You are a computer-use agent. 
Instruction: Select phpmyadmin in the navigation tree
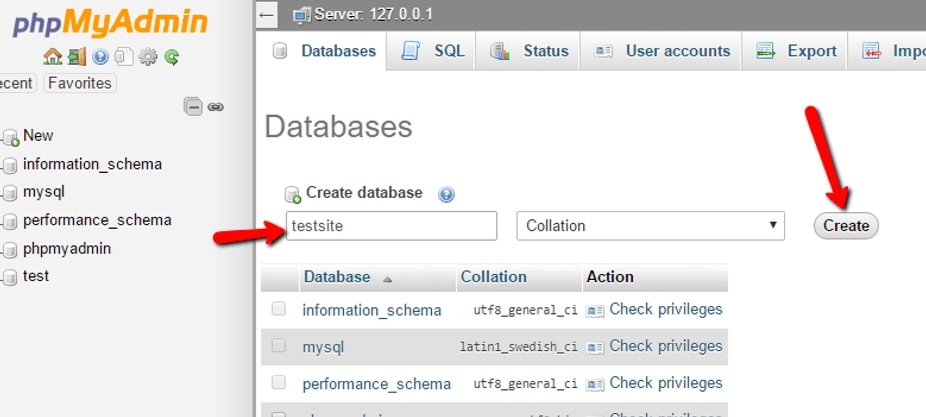pos(67,248)
